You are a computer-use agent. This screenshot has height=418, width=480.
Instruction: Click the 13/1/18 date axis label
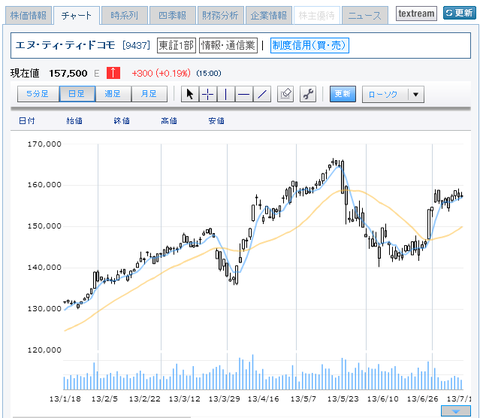(x=65, y=399)
